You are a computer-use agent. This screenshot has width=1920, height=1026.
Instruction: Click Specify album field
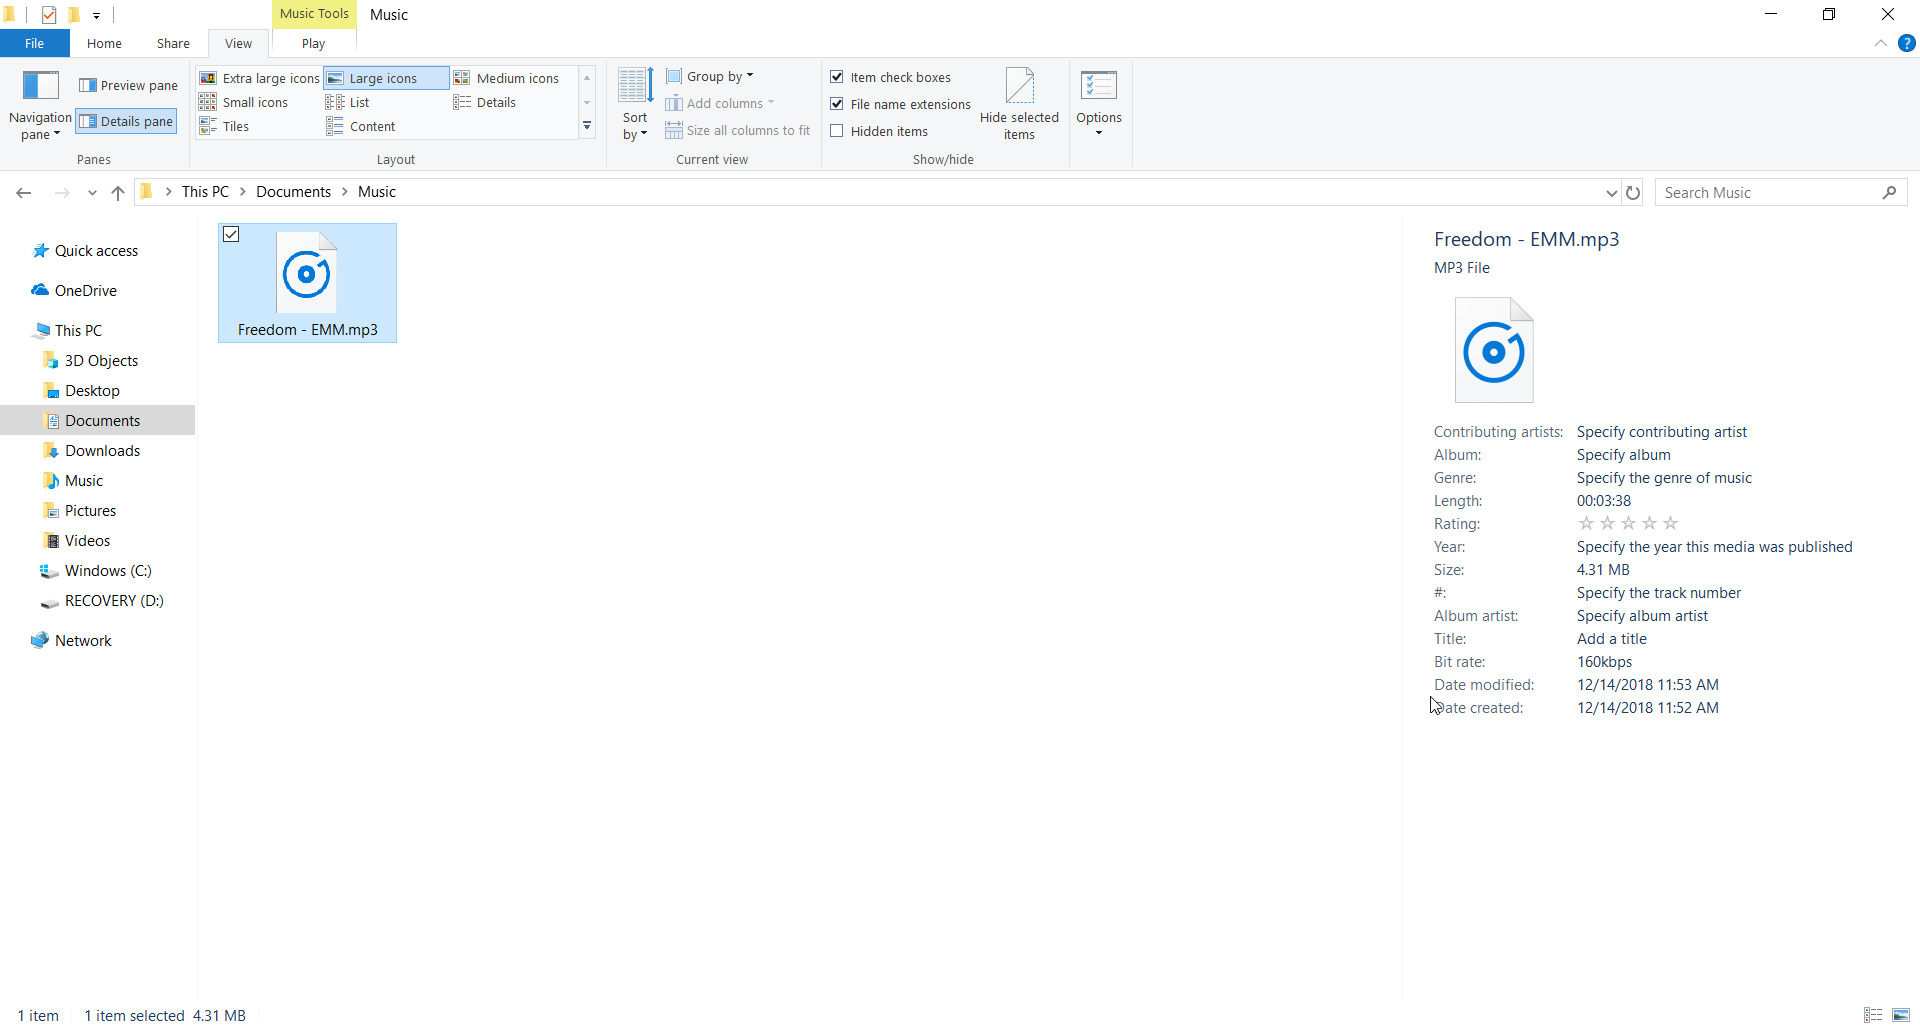click(x=1624, y=455)
